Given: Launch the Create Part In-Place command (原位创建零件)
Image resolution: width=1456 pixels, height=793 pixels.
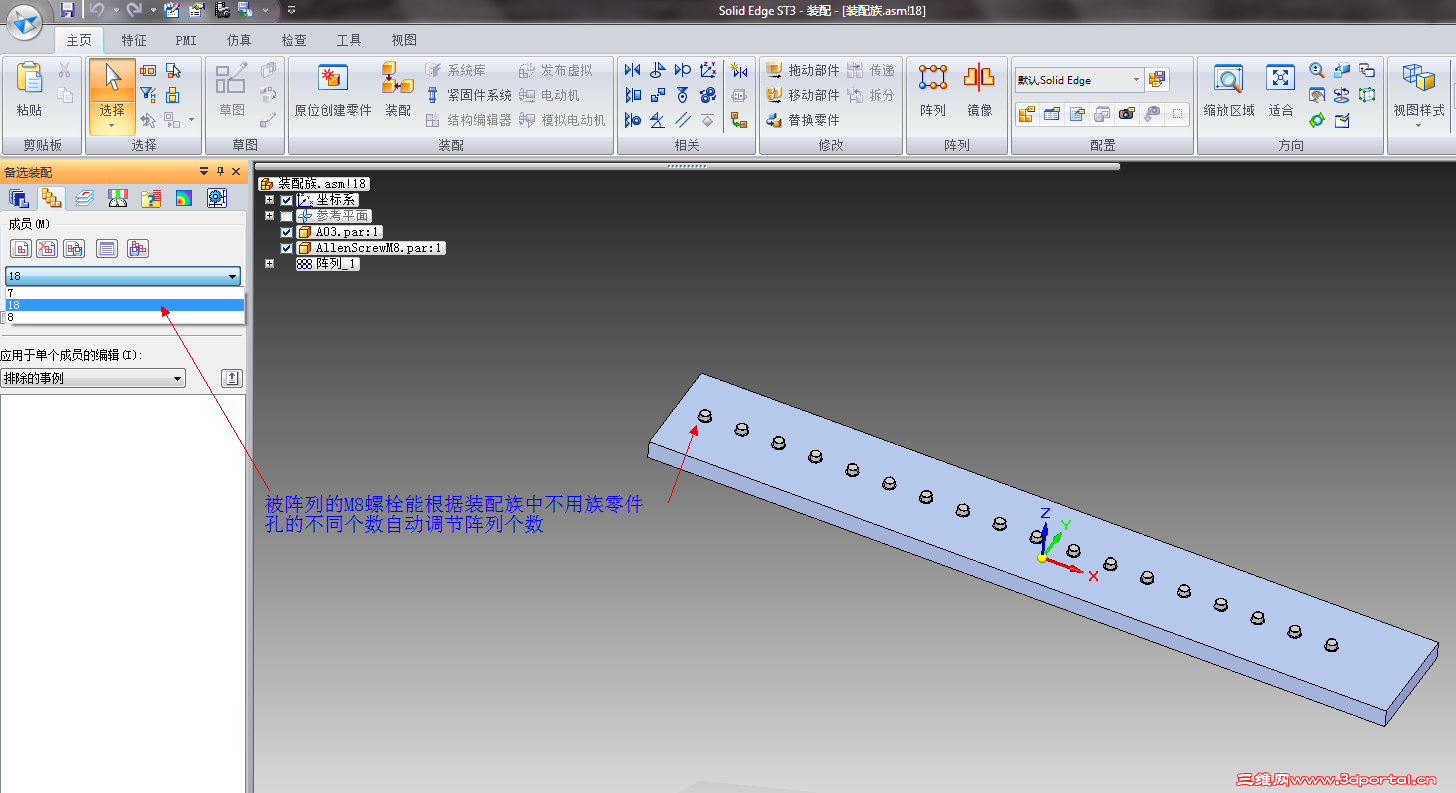Looking at the screenshot, I should click(x=333, y=89).
